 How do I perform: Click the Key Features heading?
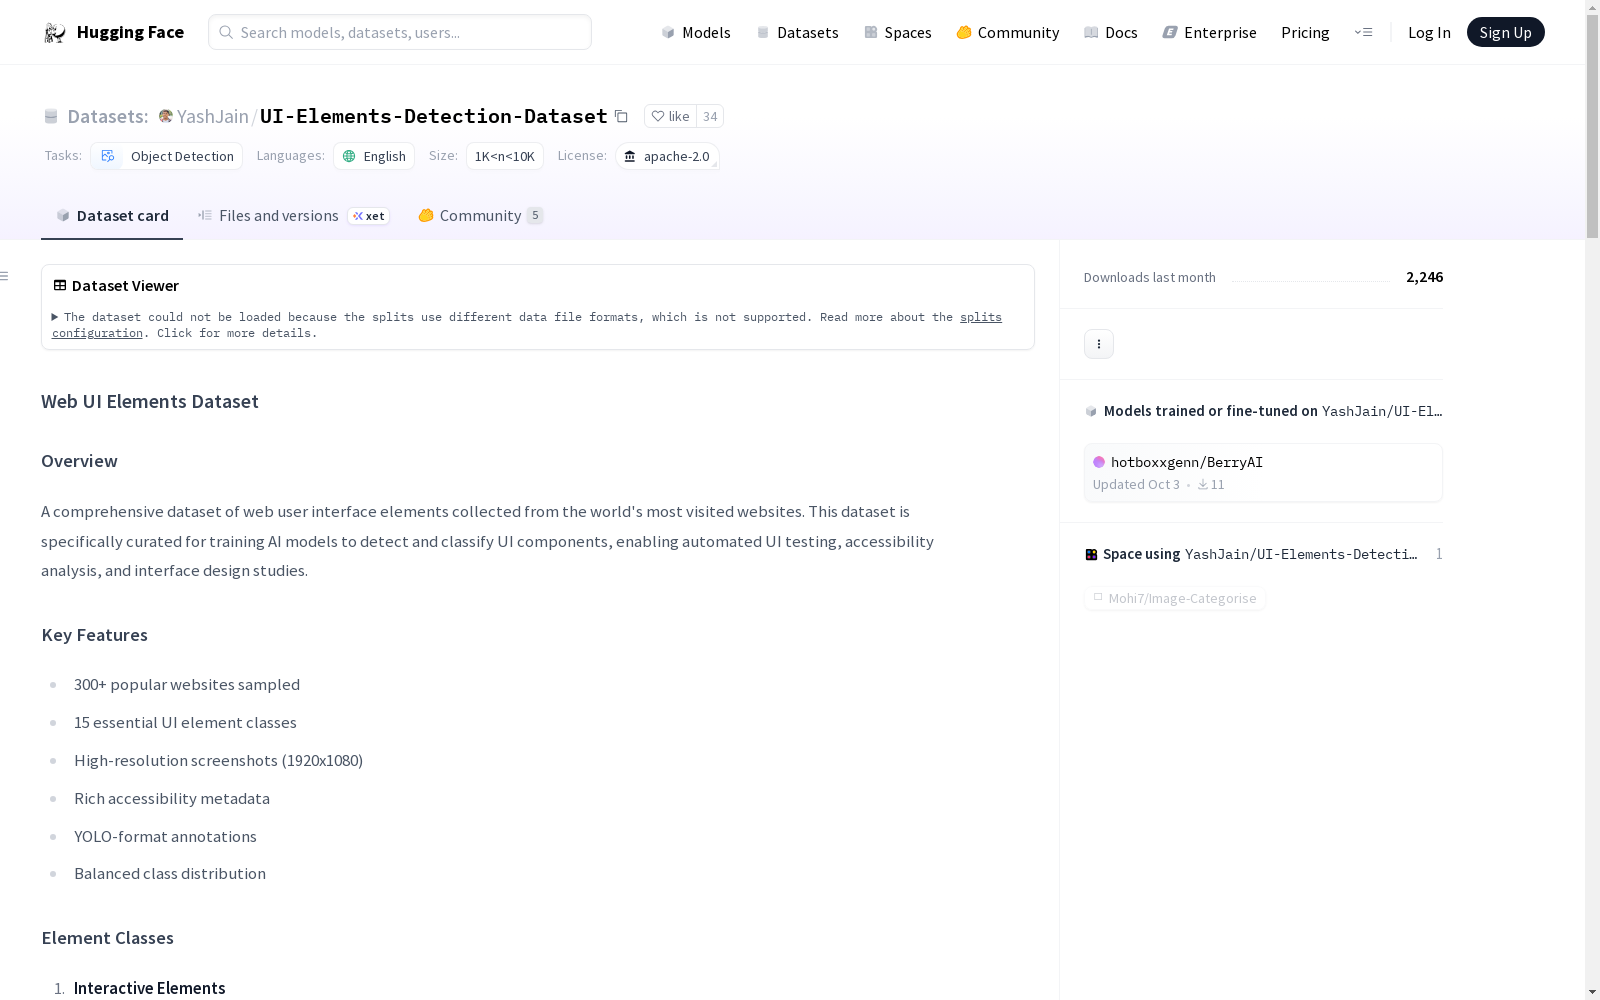[95, 635]
